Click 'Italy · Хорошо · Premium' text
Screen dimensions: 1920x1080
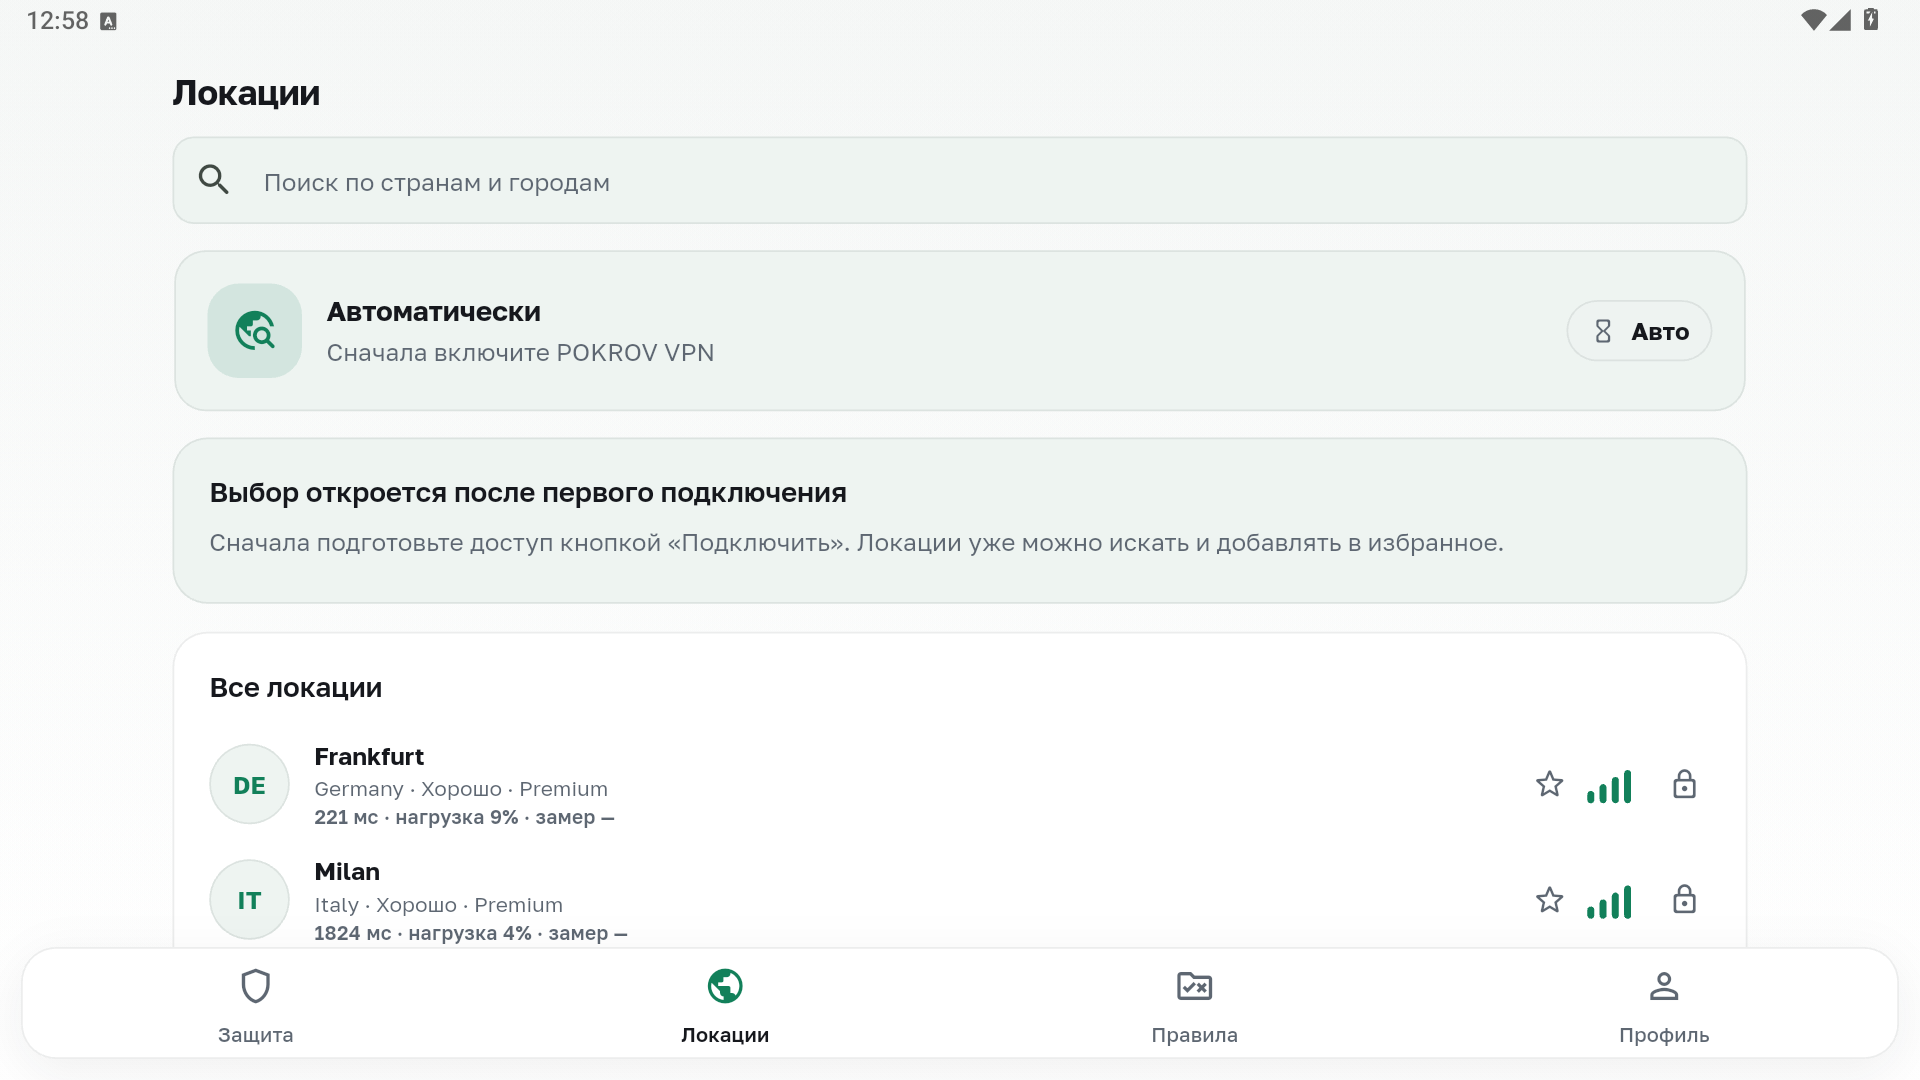(438, 905)
